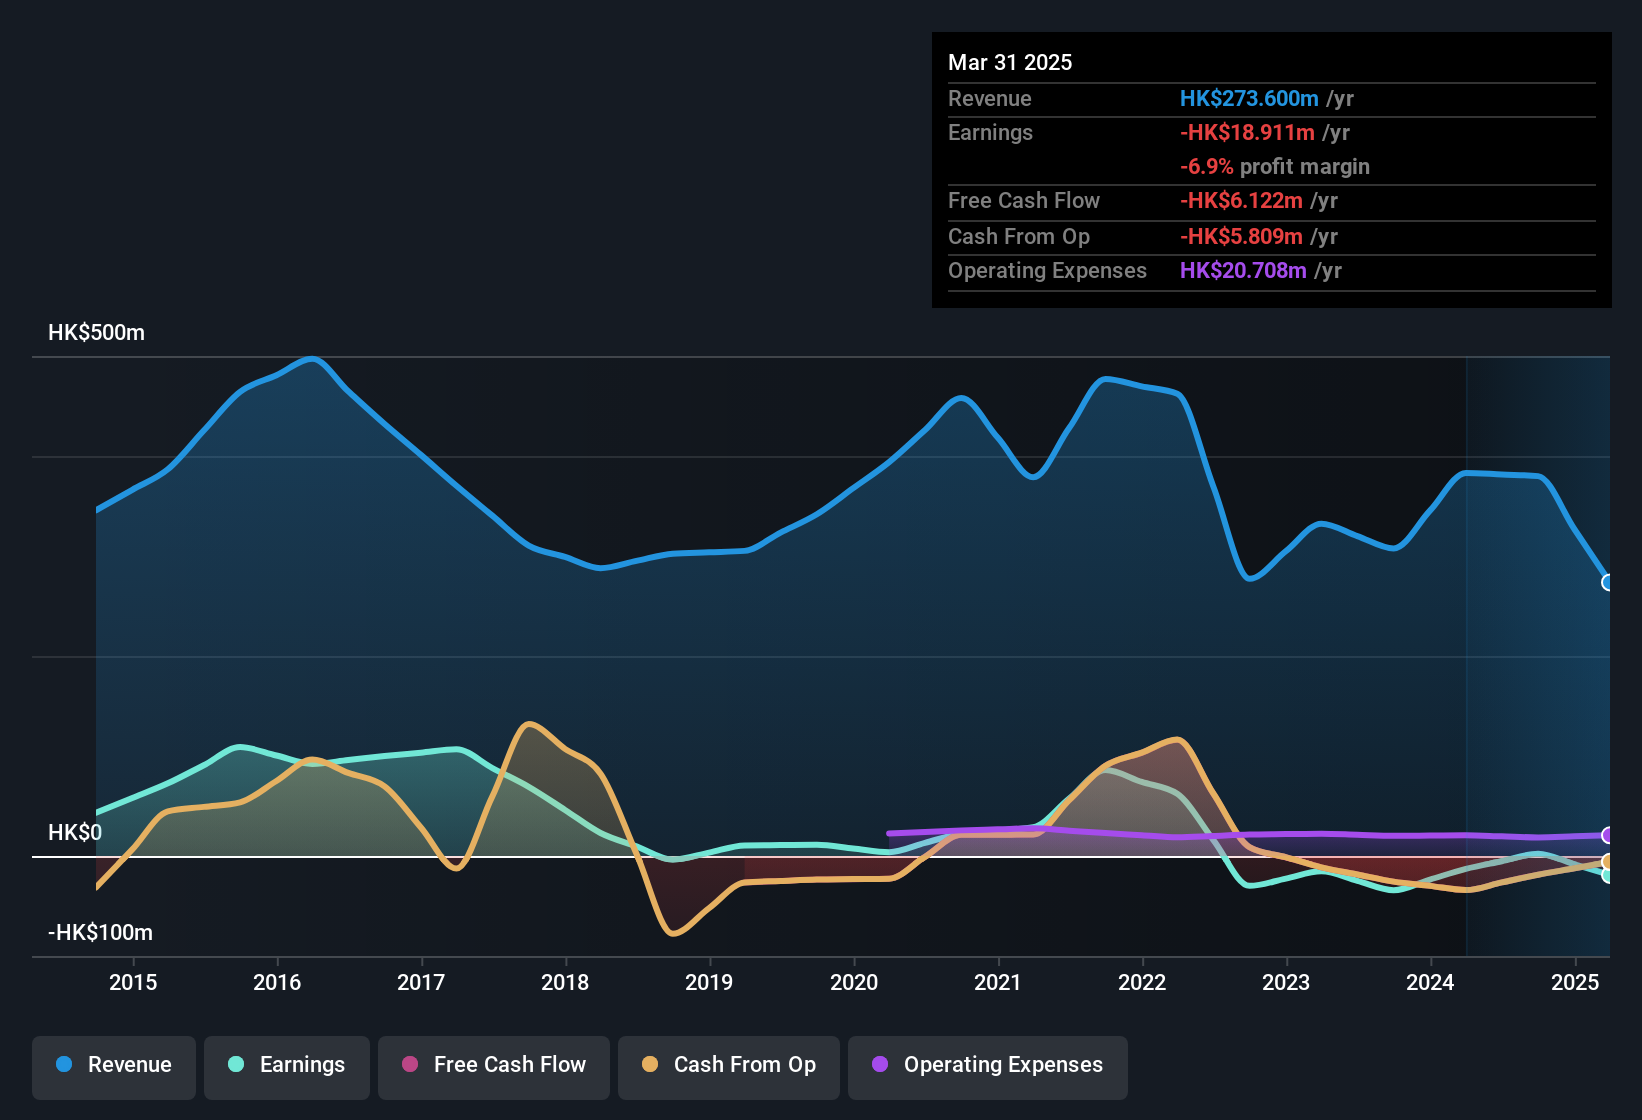Open the Cash From Op legend item

[728, 1065]
